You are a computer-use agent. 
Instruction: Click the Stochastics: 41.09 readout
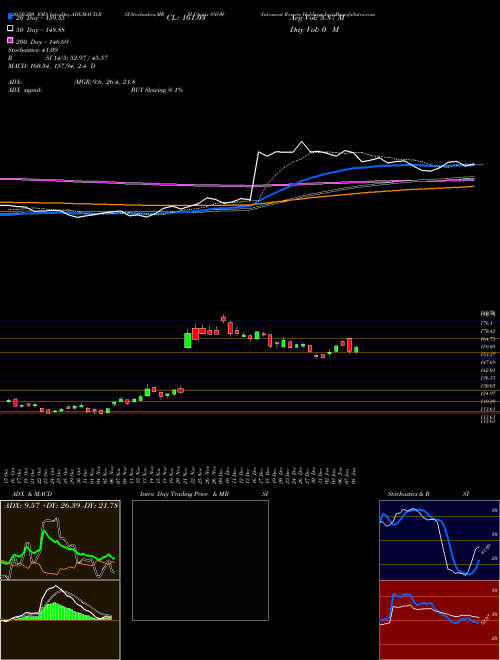[x=33, y=50]
